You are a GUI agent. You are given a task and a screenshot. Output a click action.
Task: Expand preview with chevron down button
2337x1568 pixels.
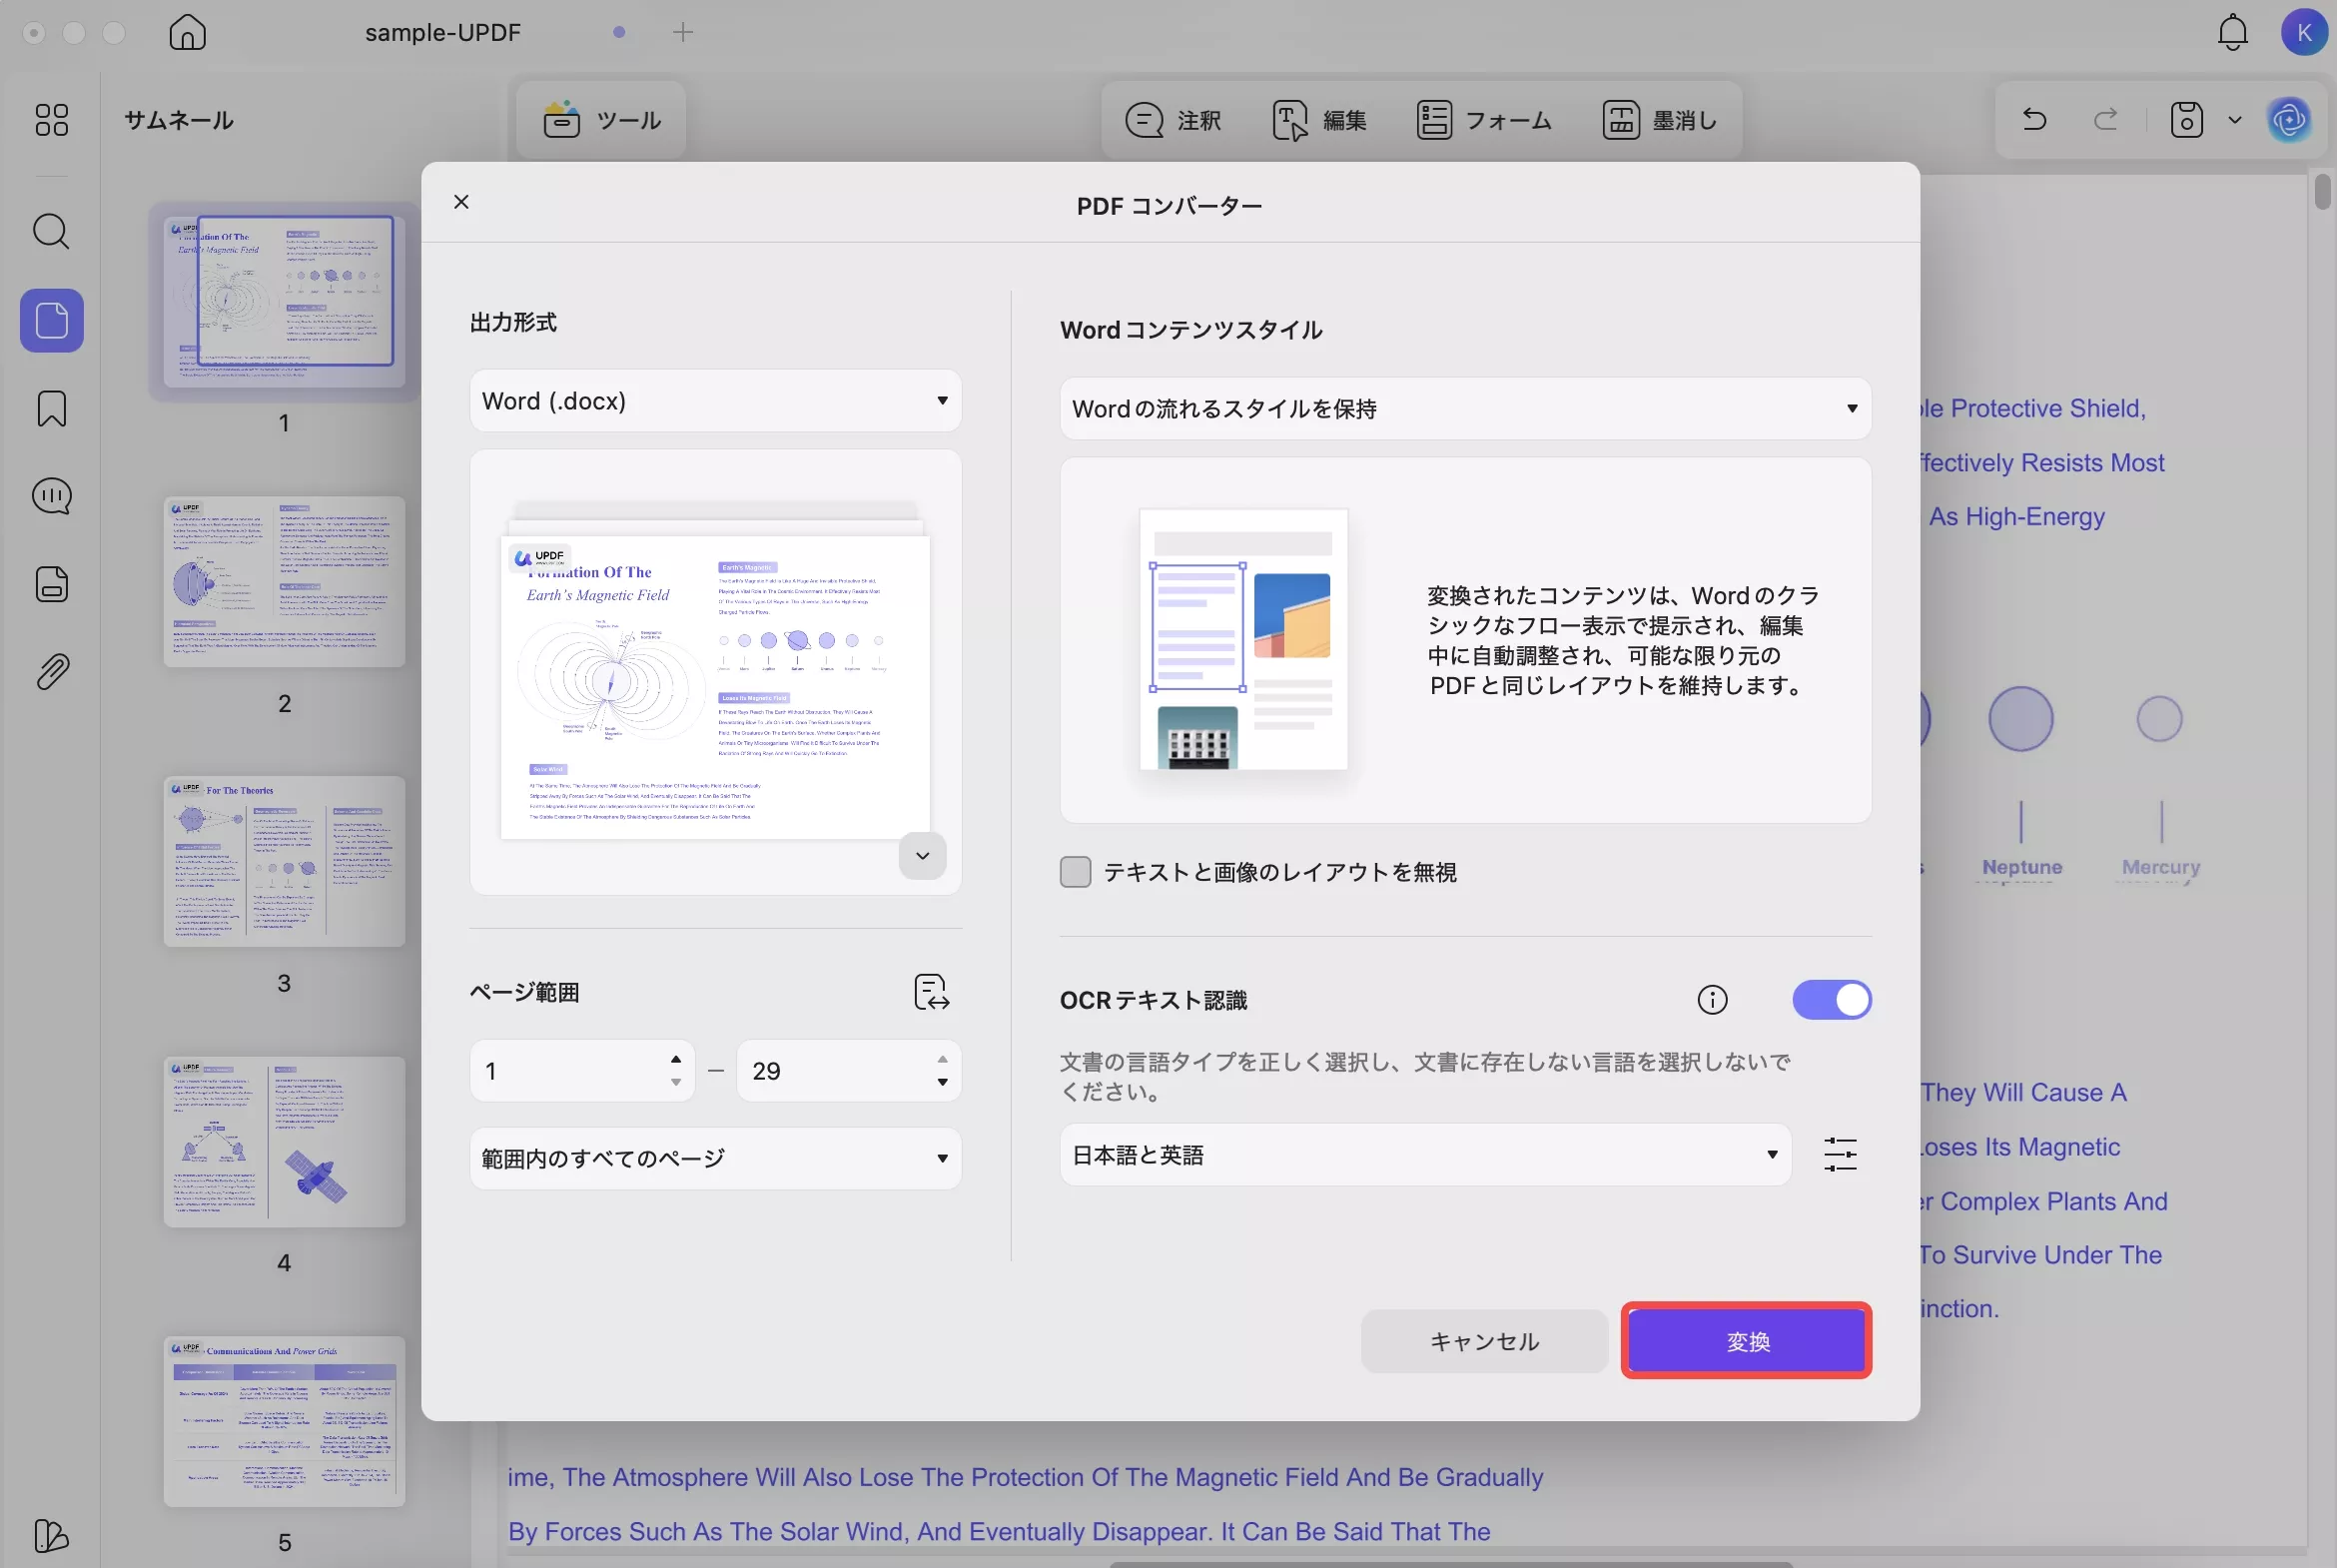click(x=922, y=855)
